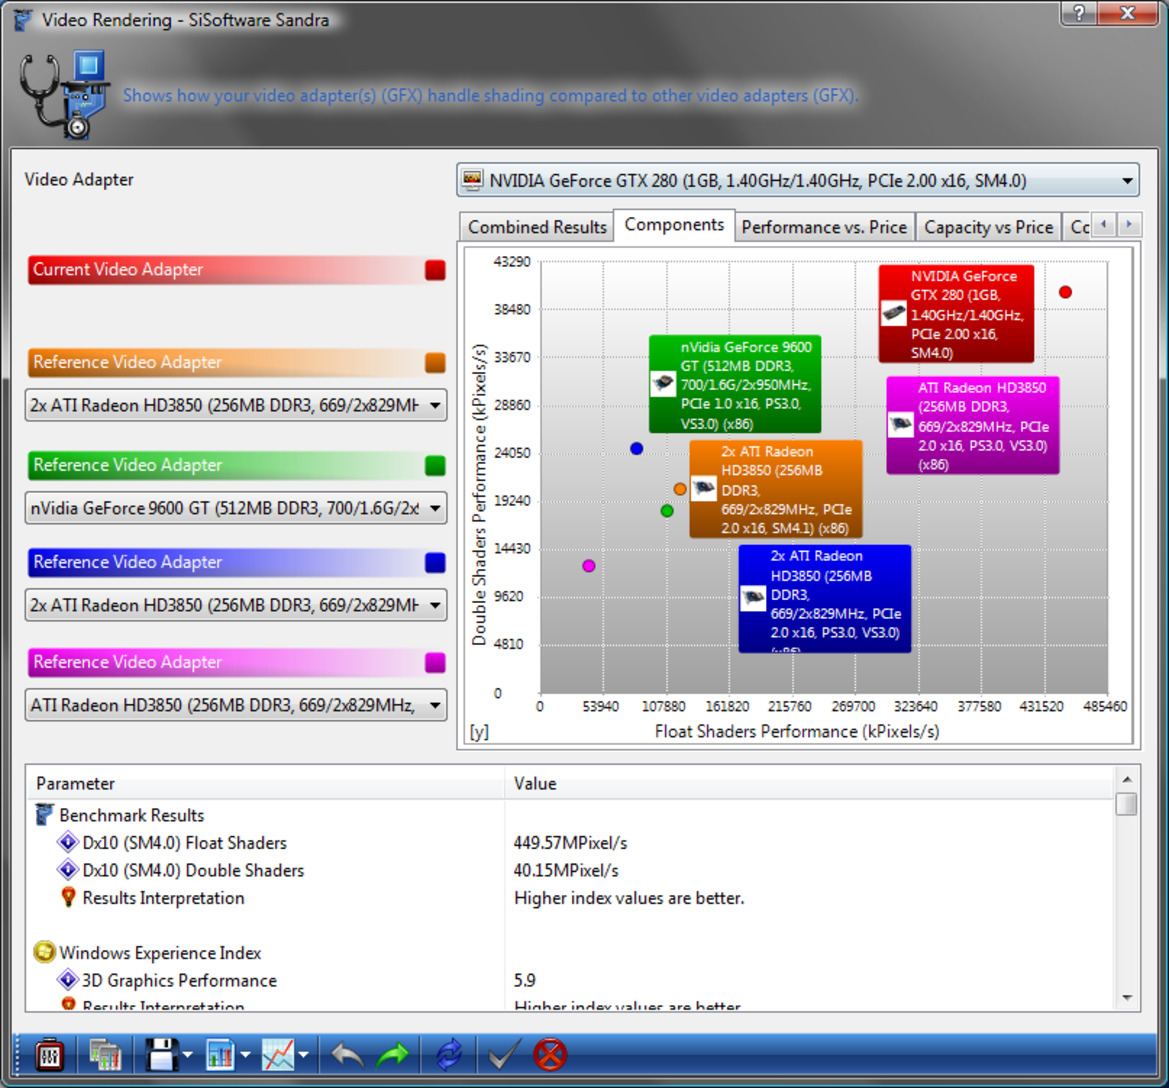Click the Results Interpretation lightbulb icon
Screen dimensions: 1169x1088
pyautogui.click(x=68, y=897)
